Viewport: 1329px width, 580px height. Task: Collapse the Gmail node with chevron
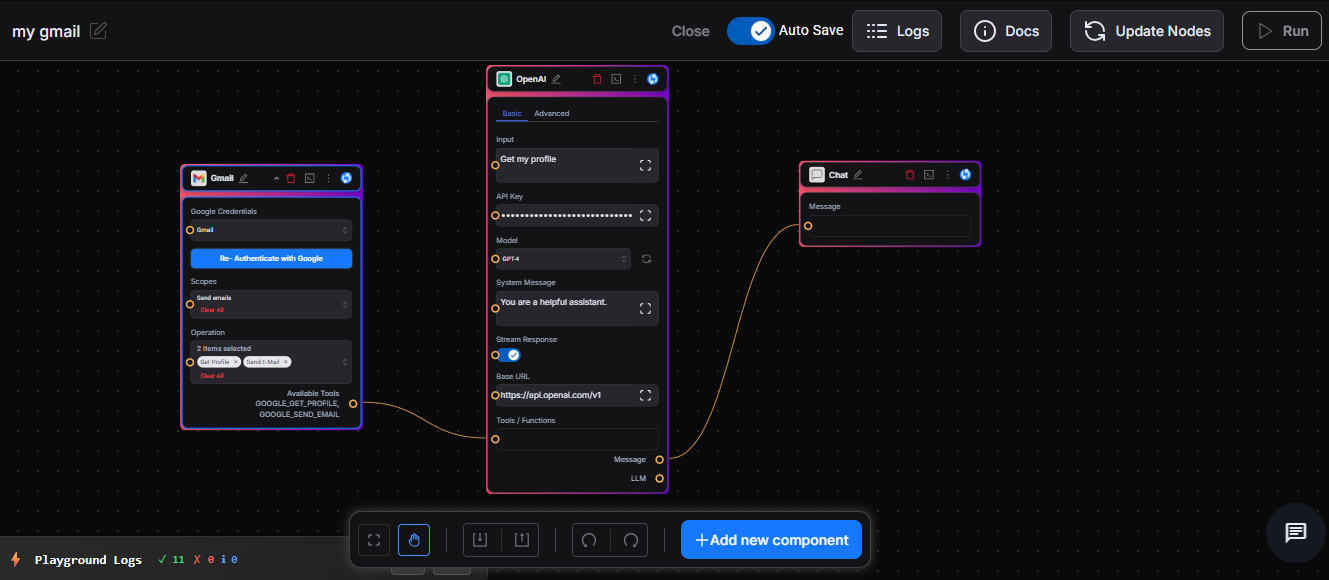coord(276,178)
